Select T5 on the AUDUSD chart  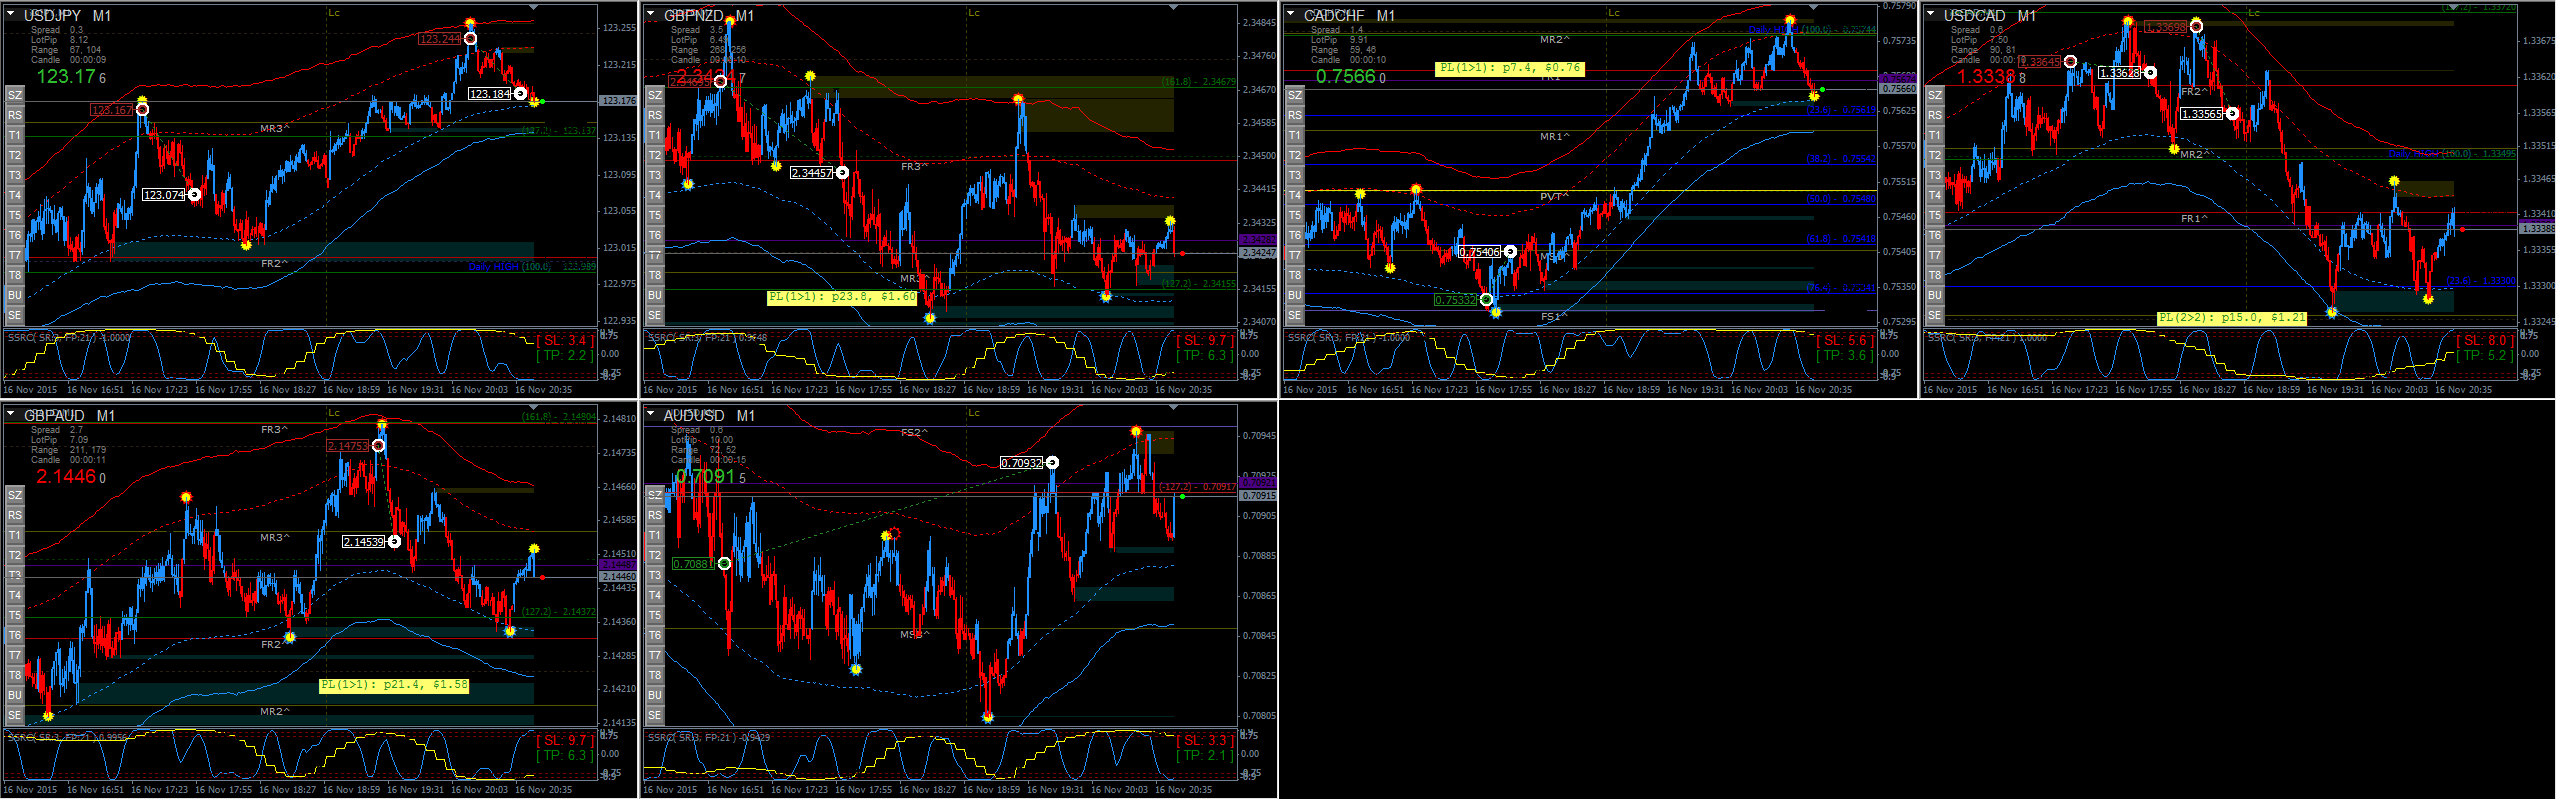point(655,615)
